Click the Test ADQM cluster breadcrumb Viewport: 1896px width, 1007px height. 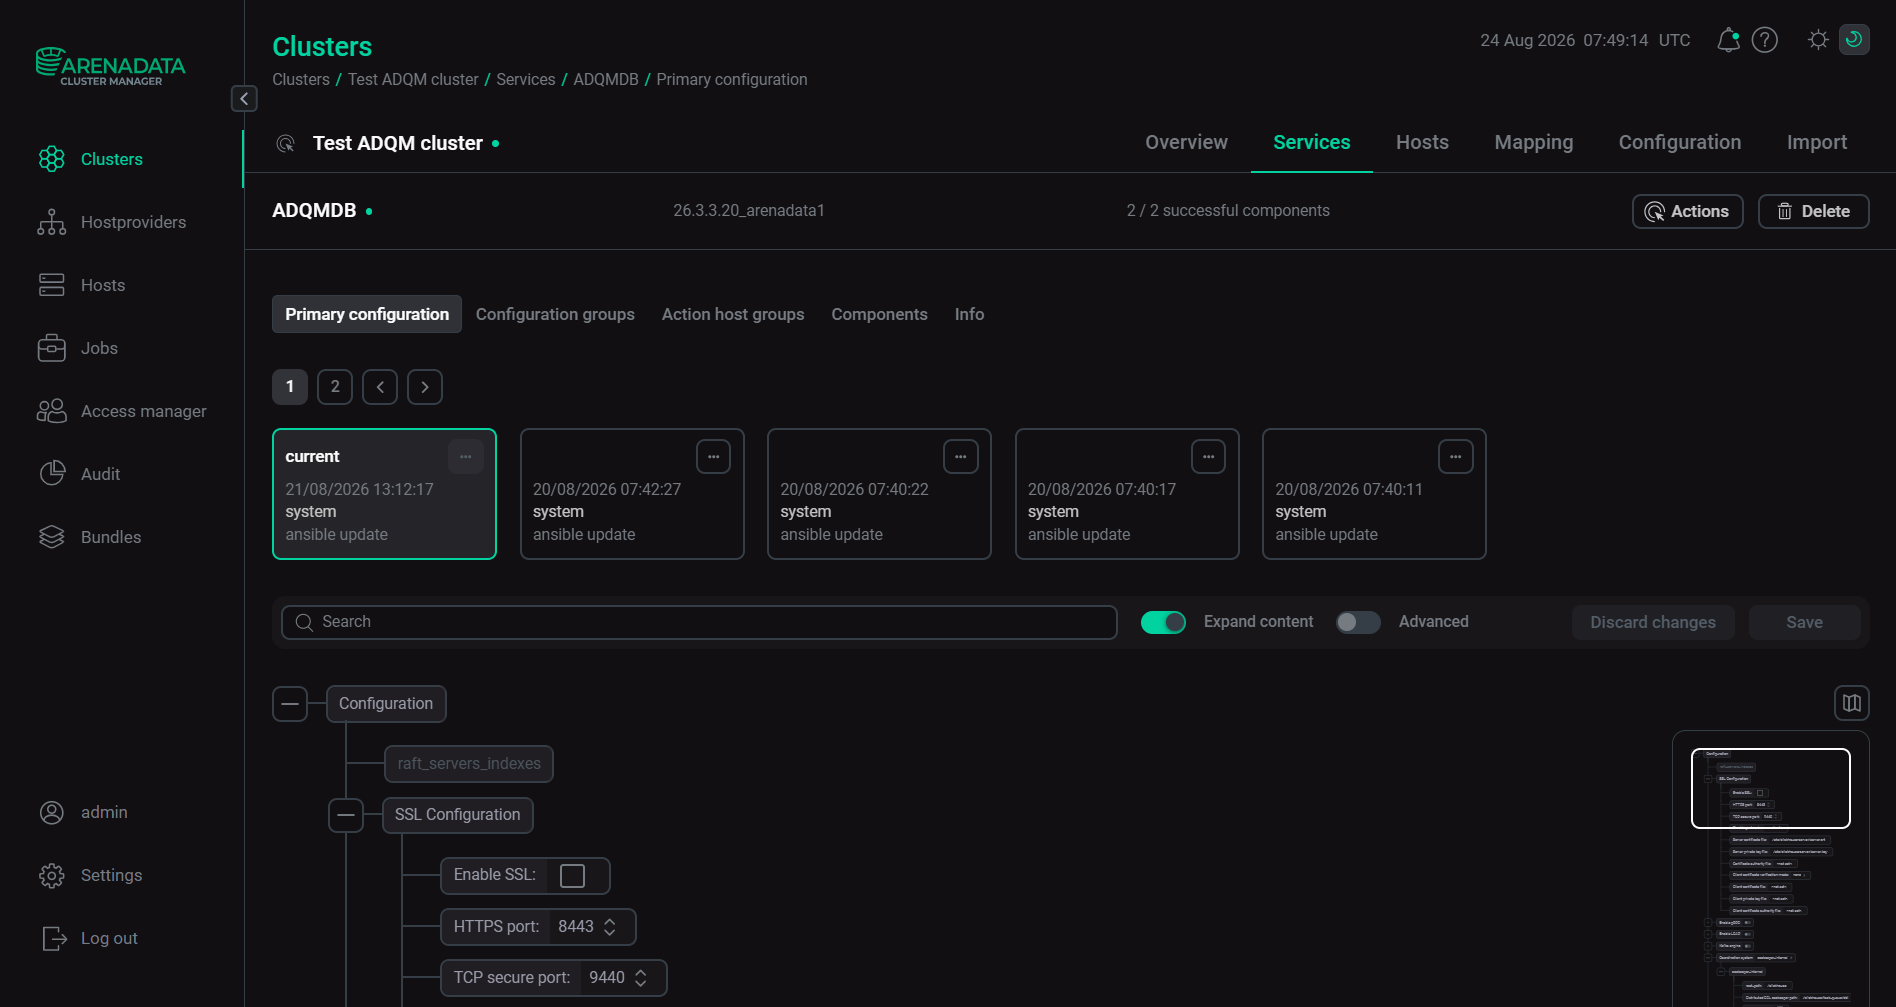pyautogui.click(x=413, y=79)
